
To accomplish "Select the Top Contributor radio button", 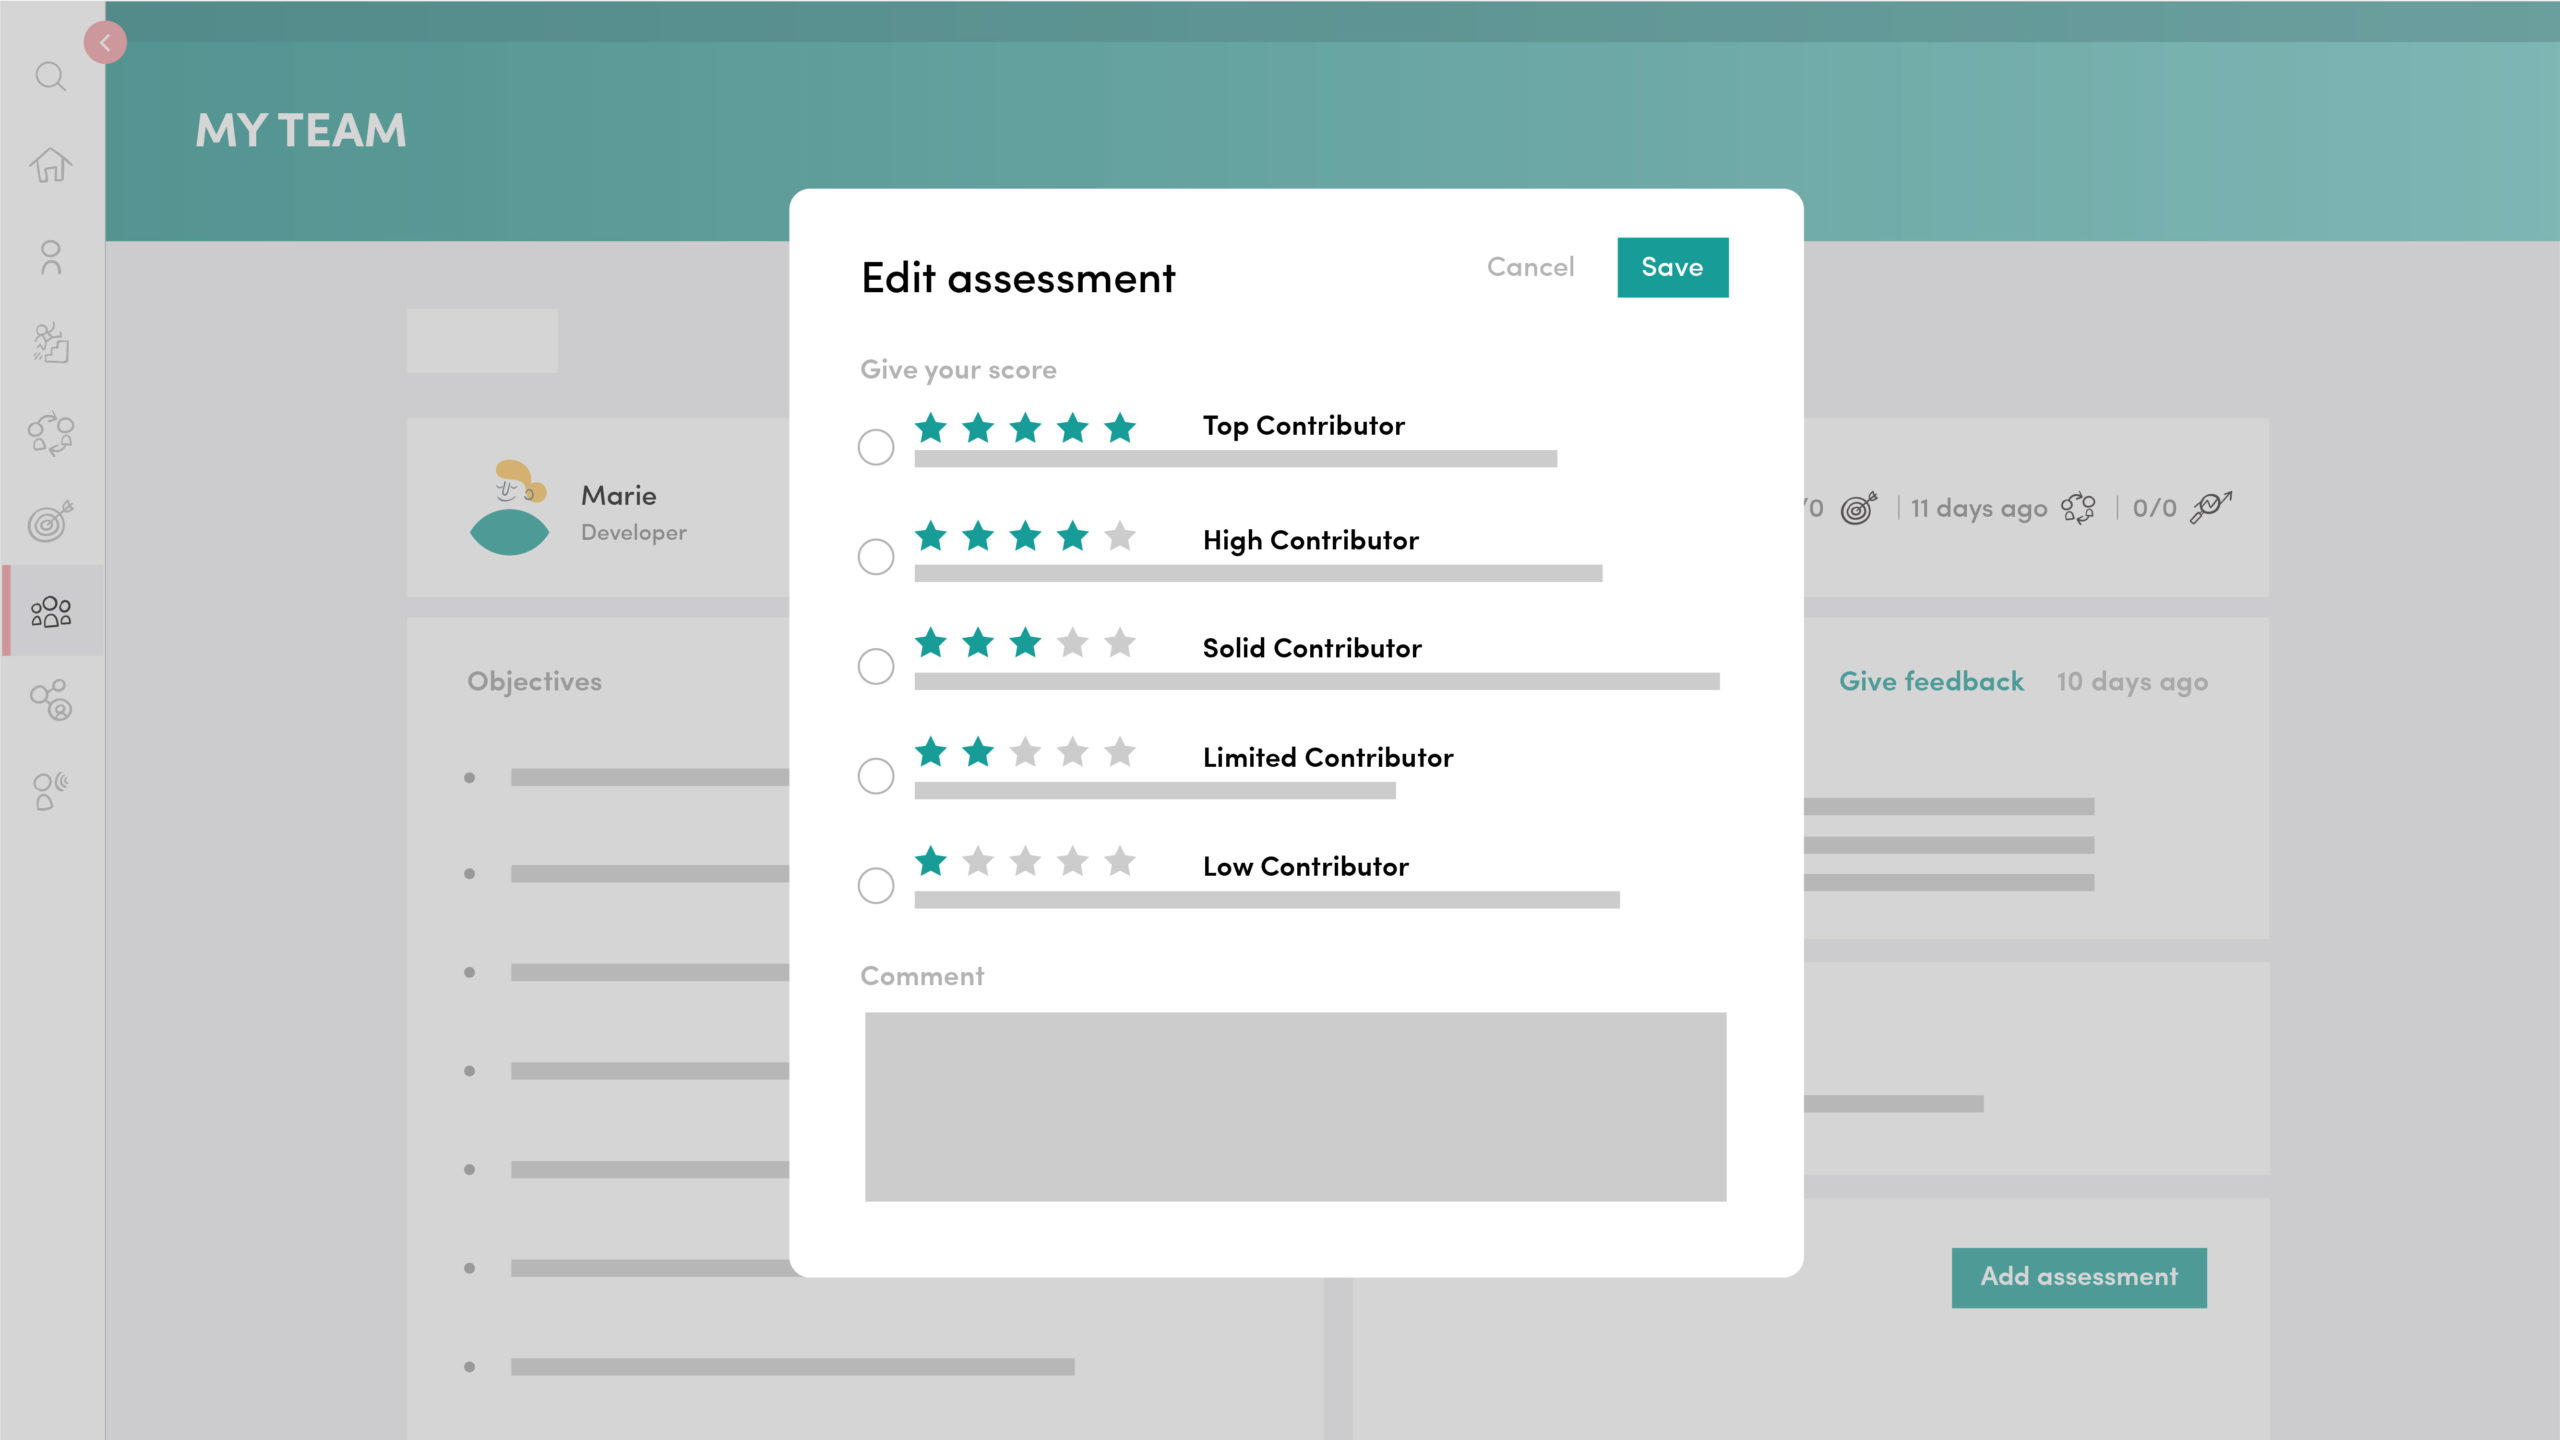I will click(876, 447).
